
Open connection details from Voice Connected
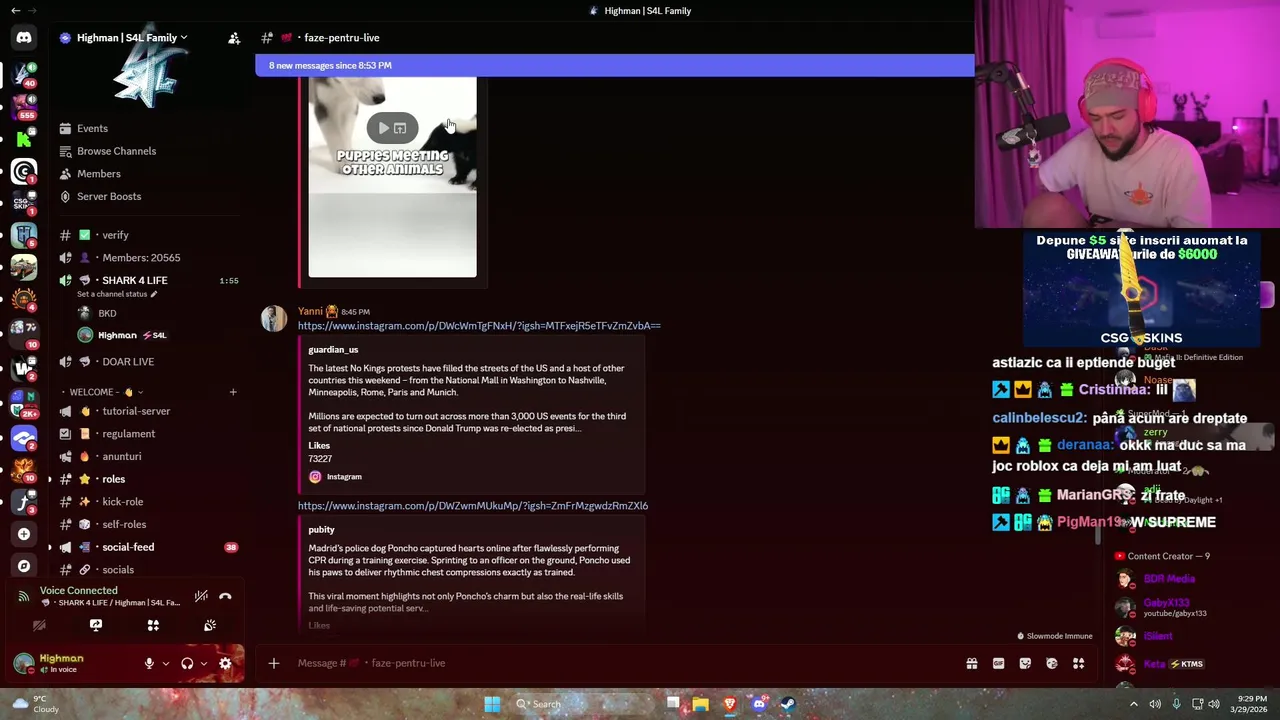pyautogui.click(x=78, y=591)
